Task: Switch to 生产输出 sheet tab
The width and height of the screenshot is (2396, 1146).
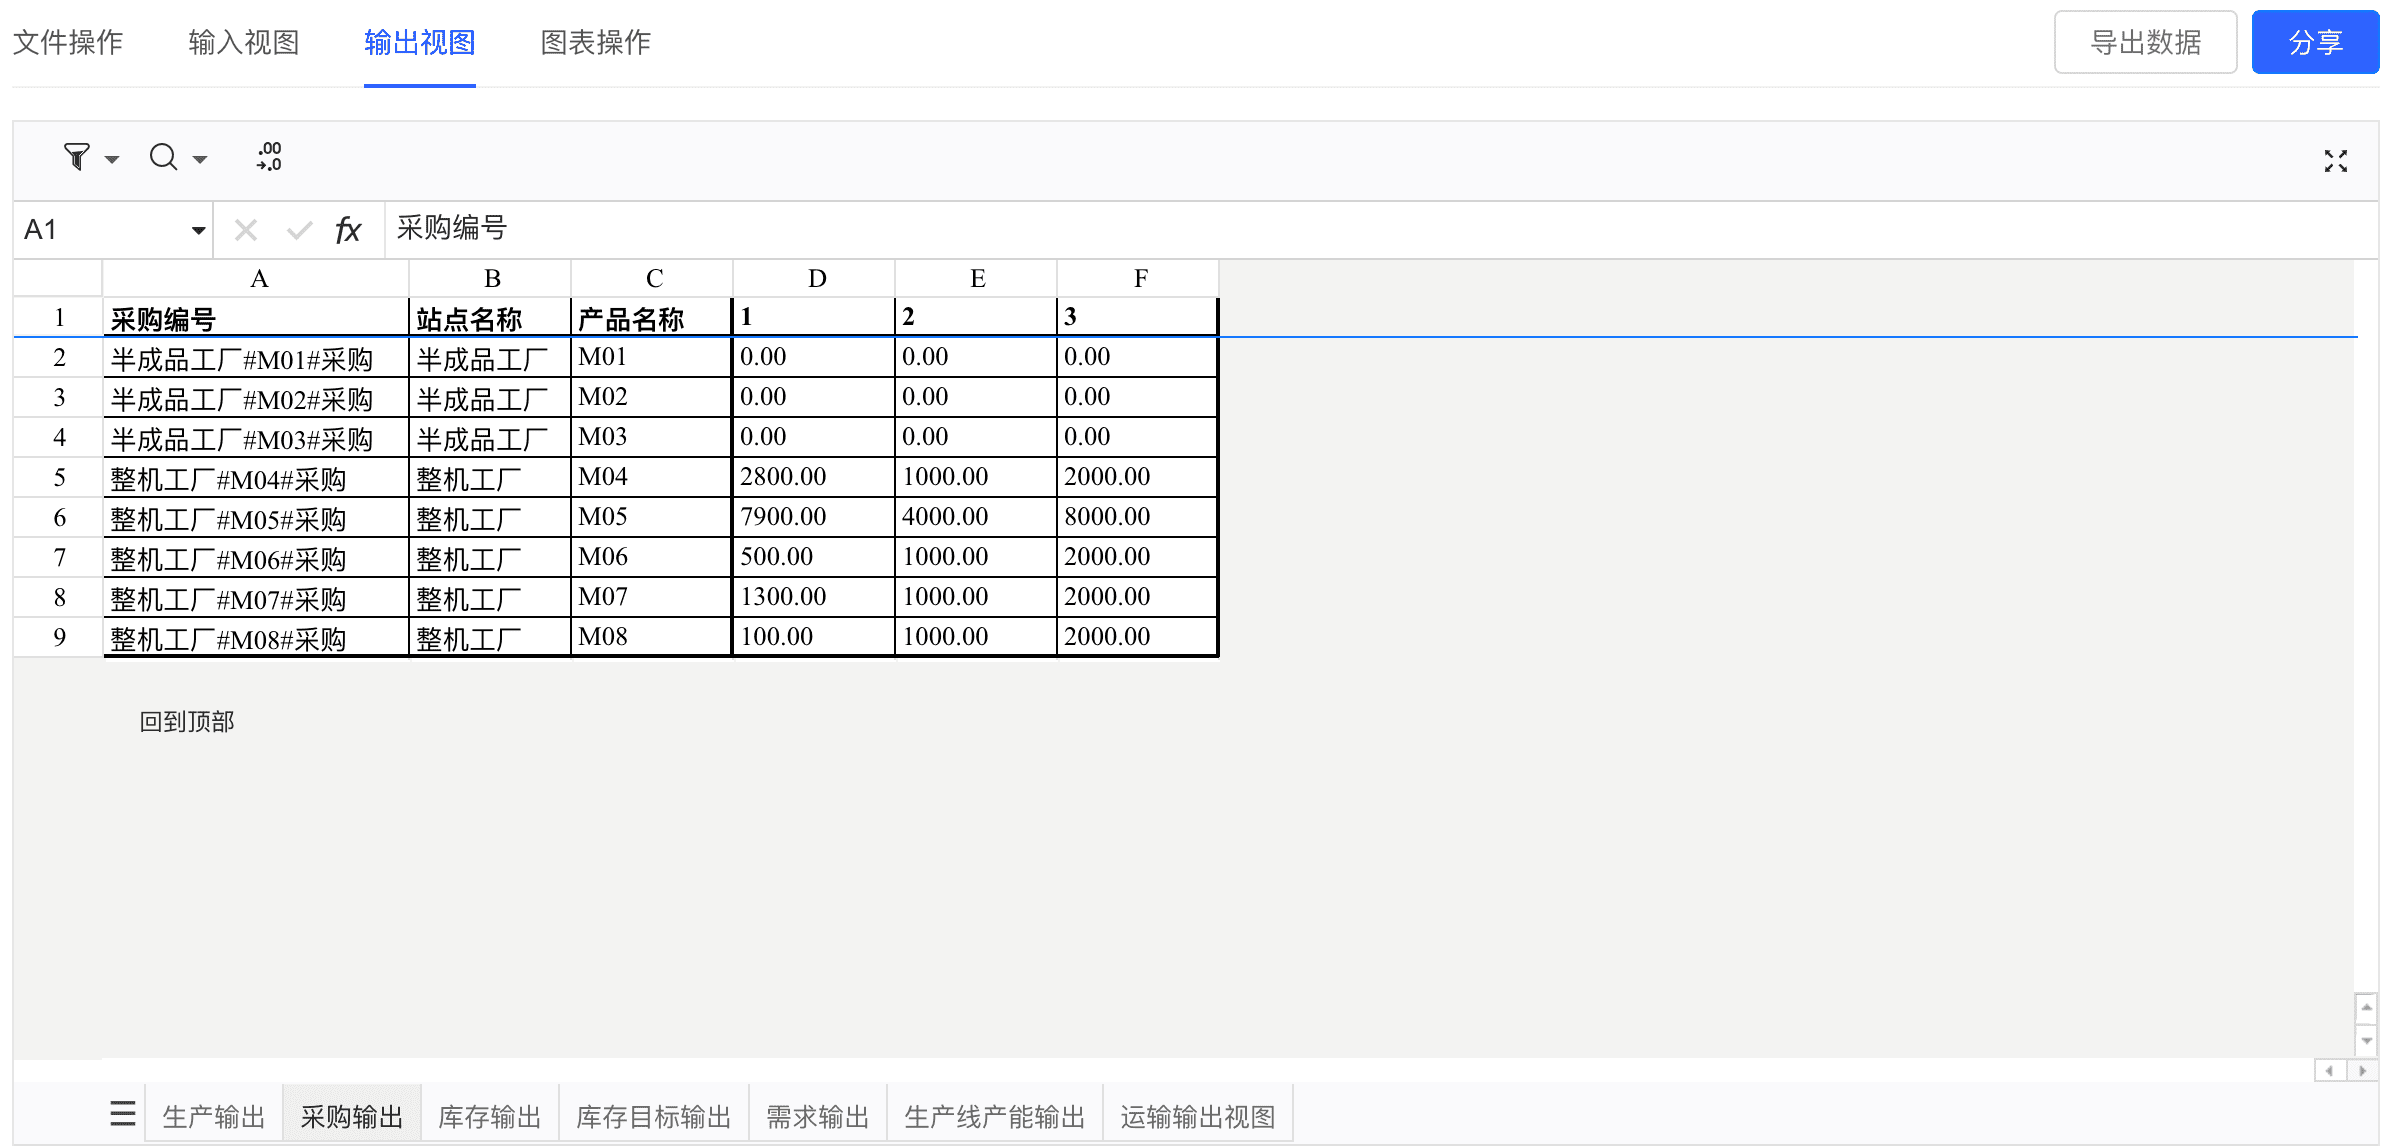Action: click(x=214, y=1116)
